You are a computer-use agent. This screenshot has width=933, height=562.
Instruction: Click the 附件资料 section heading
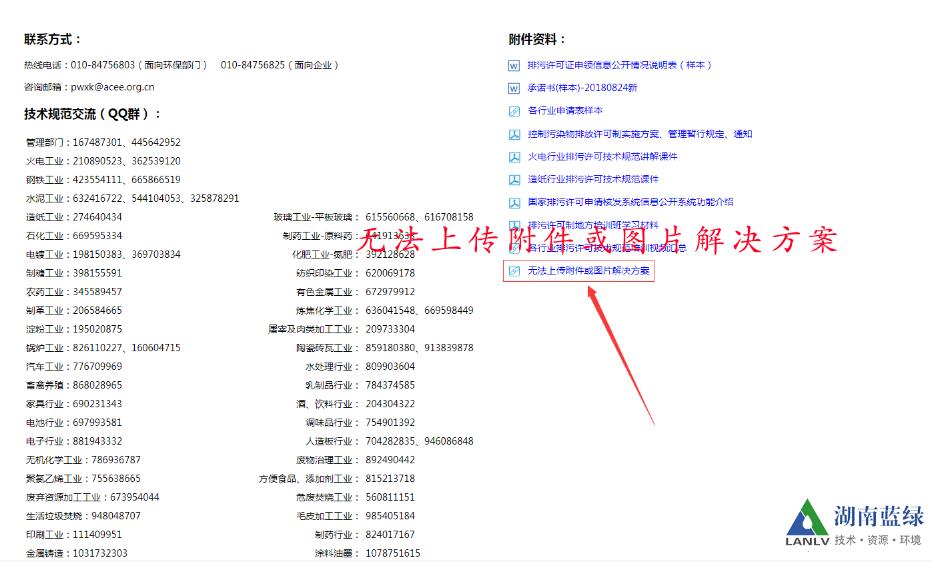(x=537, y=40)
